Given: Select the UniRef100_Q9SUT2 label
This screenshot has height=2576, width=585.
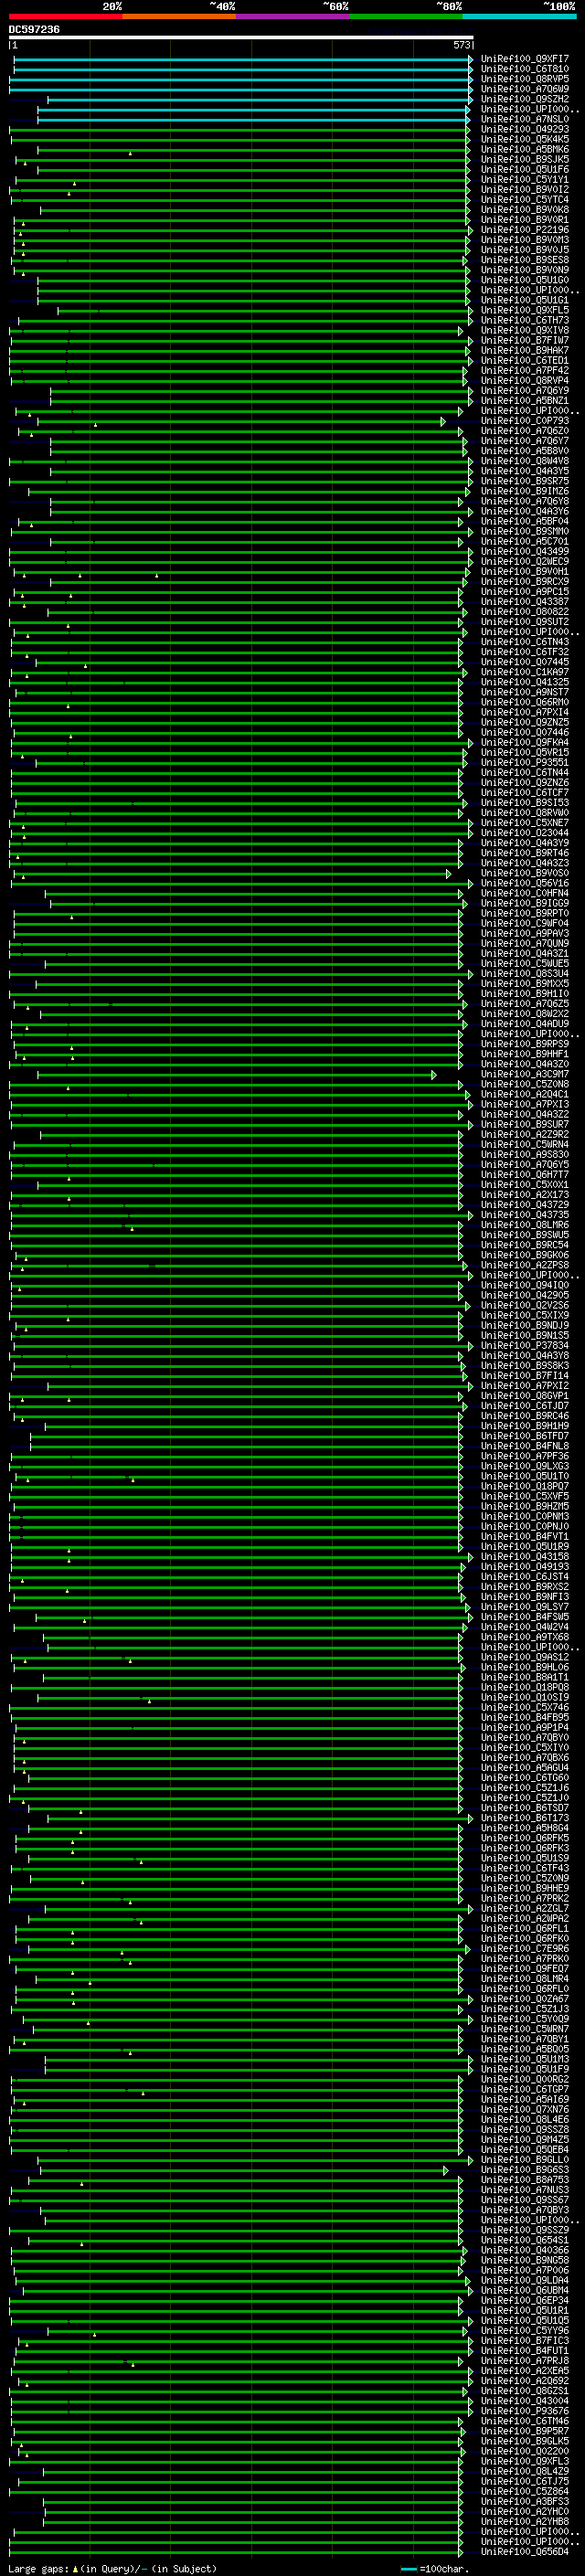Looking at the screenshot, I should 525,622.
